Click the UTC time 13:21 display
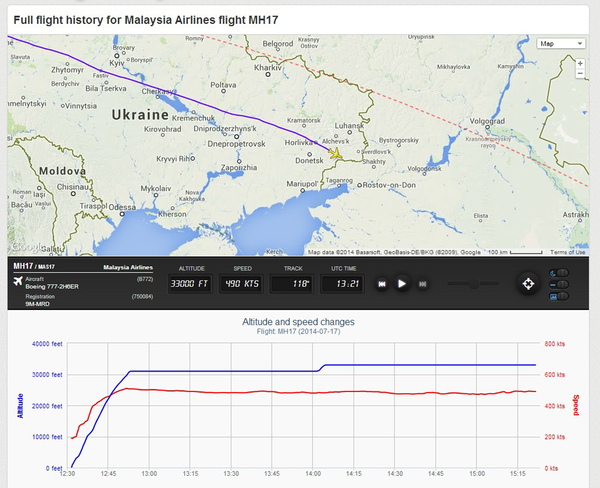The image size is (600, 488). click(x=342, y=284)
